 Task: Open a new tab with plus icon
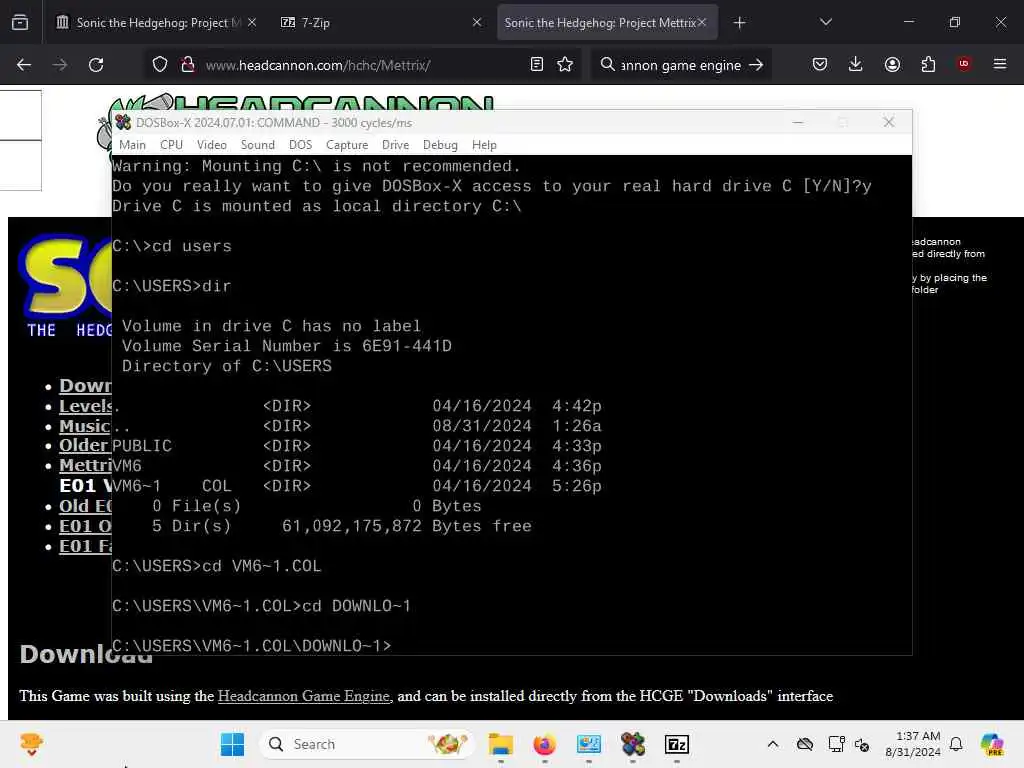point(739,23)
